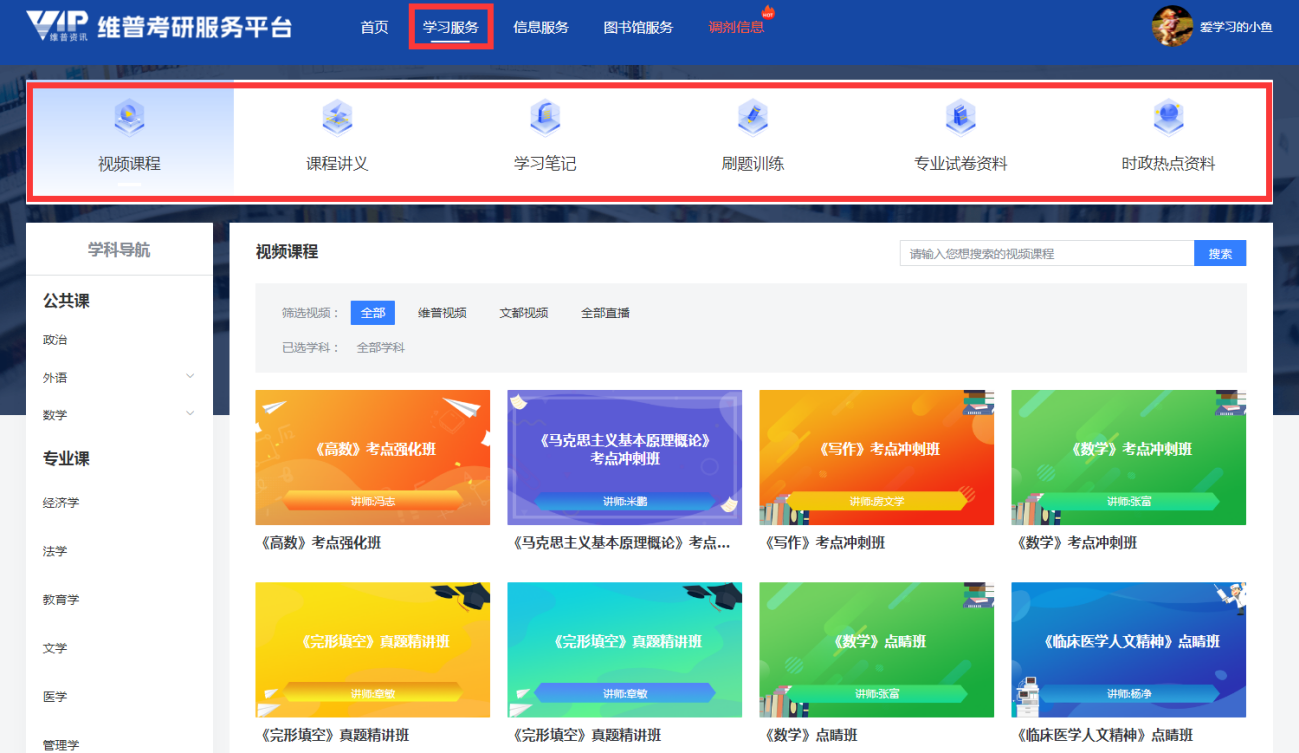
Task: Click the blue 搜索 button
Action: [x=1221, y=254]
